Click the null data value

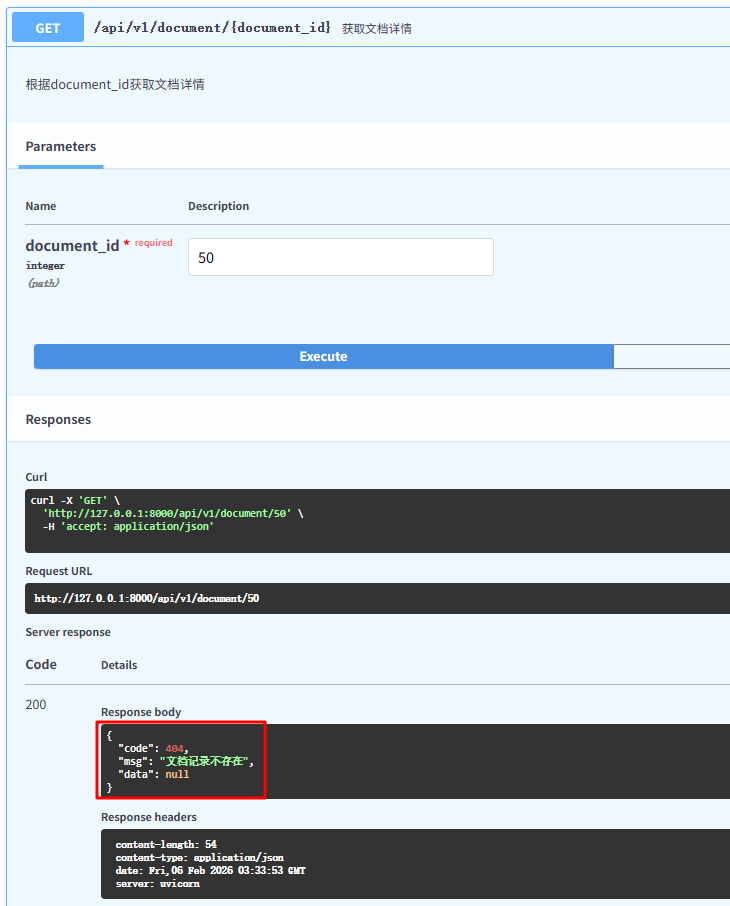point(177,774)
